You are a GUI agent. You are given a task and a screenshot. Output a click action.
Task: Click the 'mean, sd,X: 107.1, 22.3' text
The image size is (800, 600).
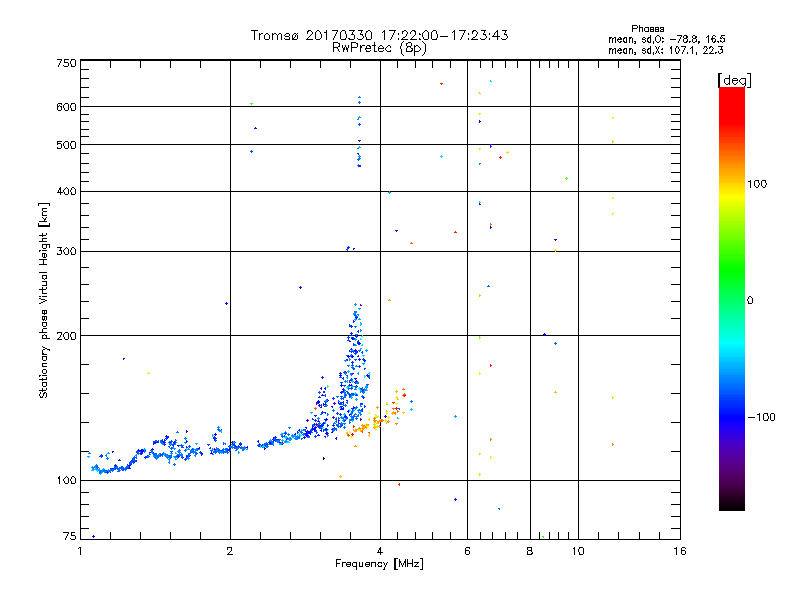665,50
